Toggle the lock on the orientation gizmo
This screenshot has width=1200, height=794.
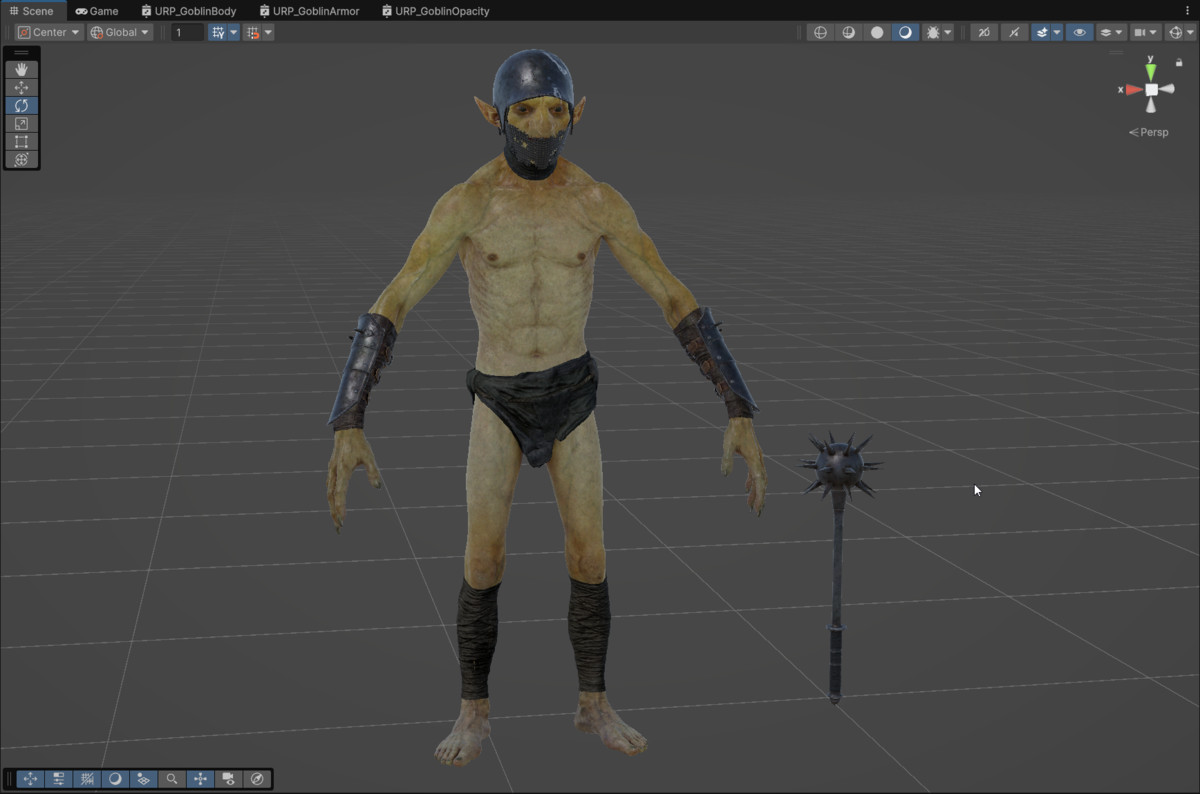[x=1179, y=63]
